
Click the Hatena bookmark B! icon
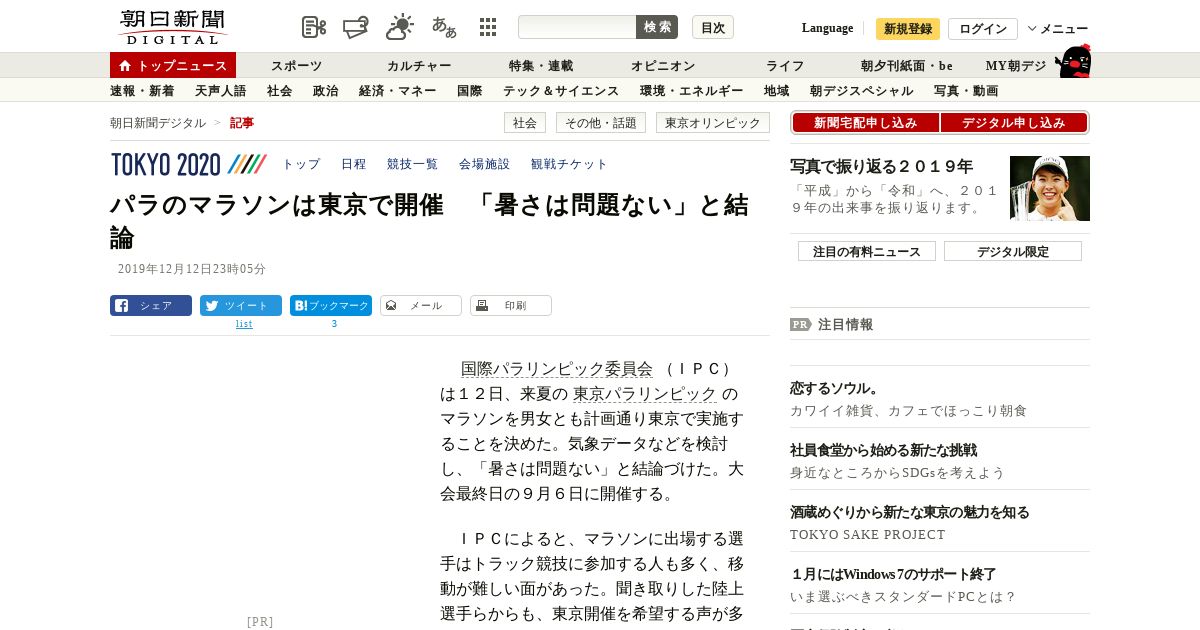(x=301, y=305)
